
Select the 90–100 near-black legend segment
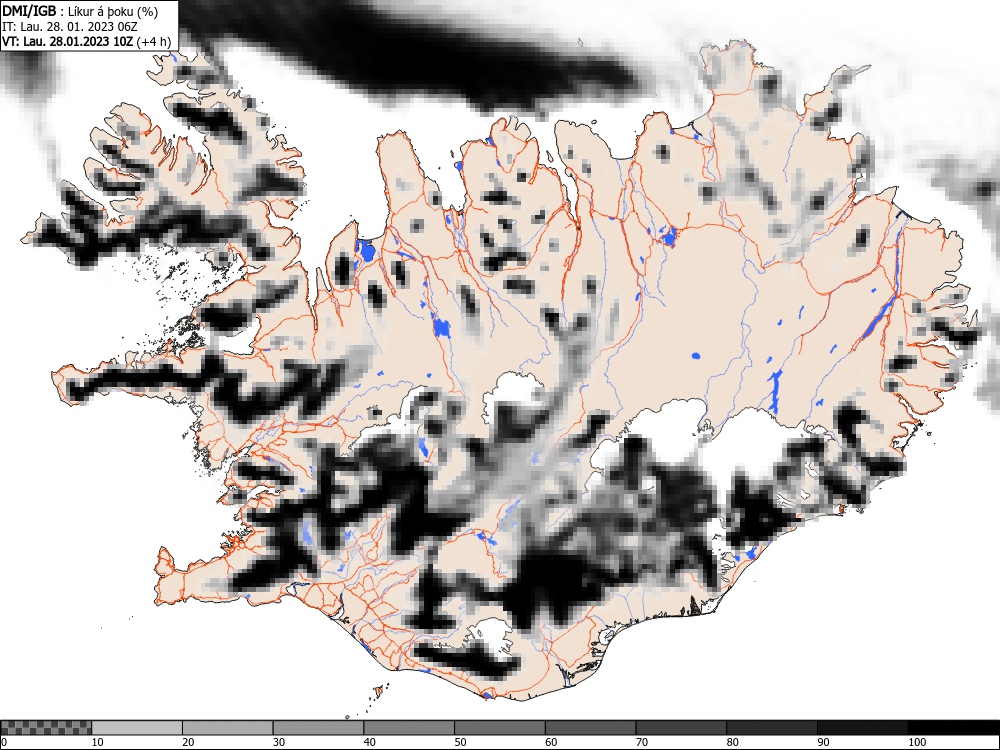[x=862, y=728]
